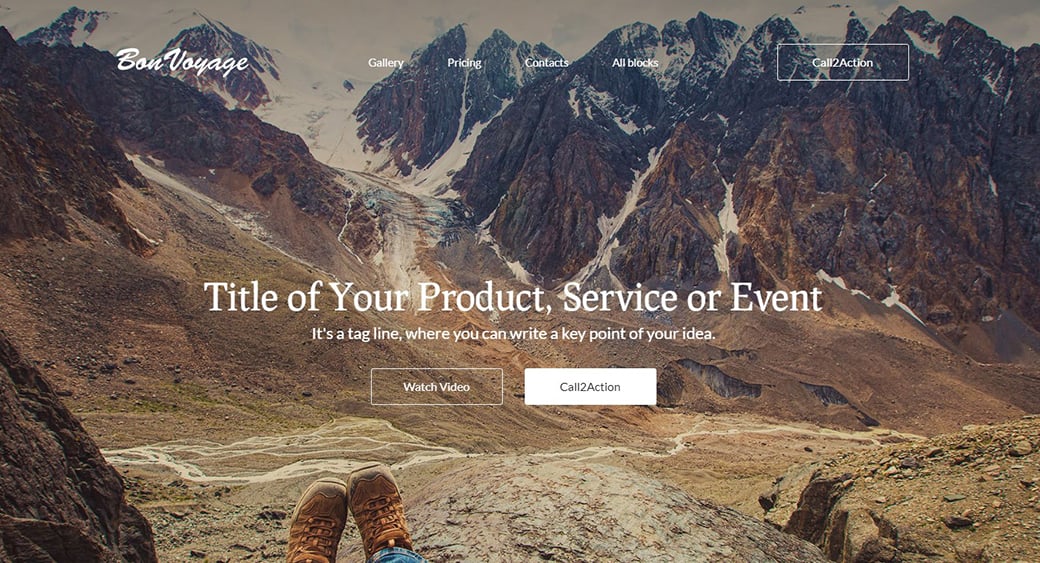Click the Watch Video button
1040x563 pixels.
(x=436, y=387)
